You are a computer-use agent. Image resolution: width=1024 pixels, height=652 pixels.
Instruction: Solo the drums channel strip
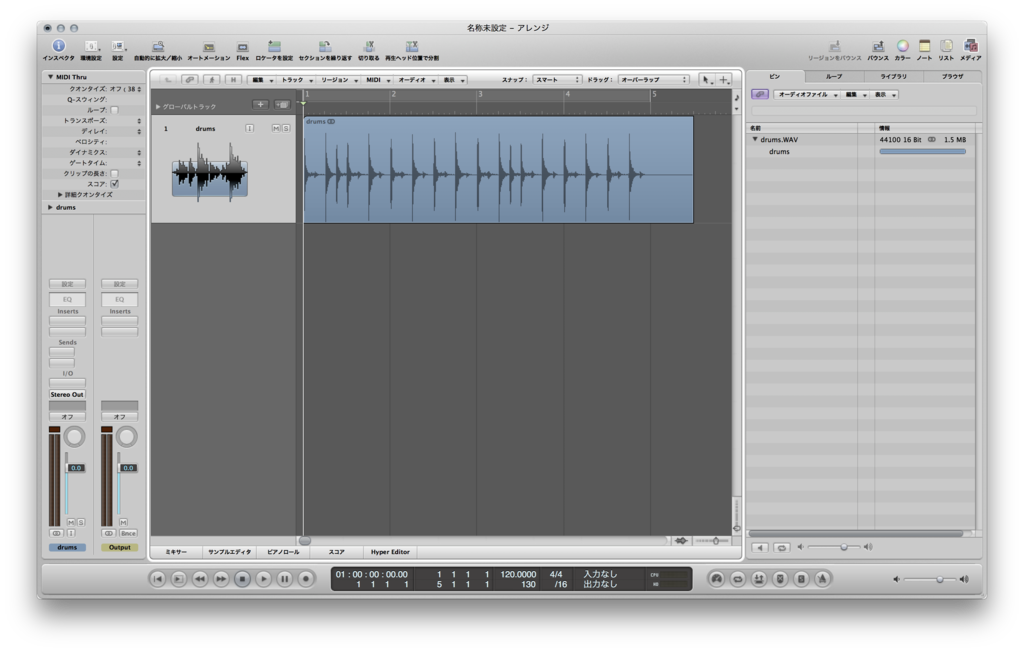pos(81,522)
